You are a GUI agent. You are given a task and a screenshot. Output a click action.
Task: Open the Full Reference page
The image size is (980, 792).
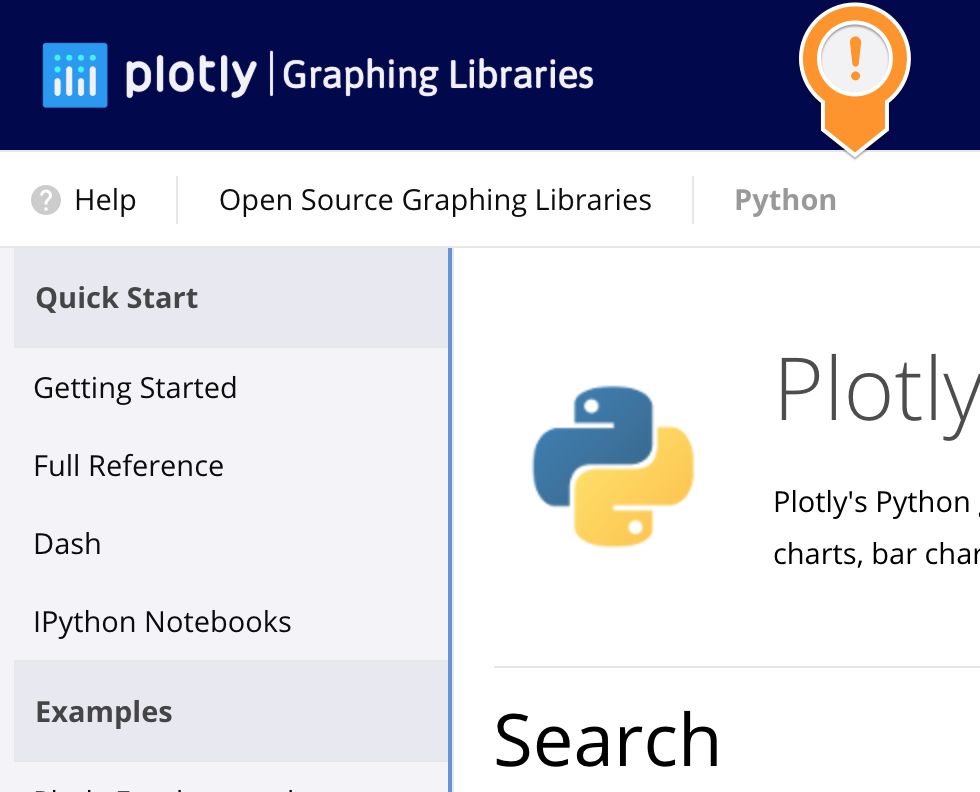coord(128,466)
